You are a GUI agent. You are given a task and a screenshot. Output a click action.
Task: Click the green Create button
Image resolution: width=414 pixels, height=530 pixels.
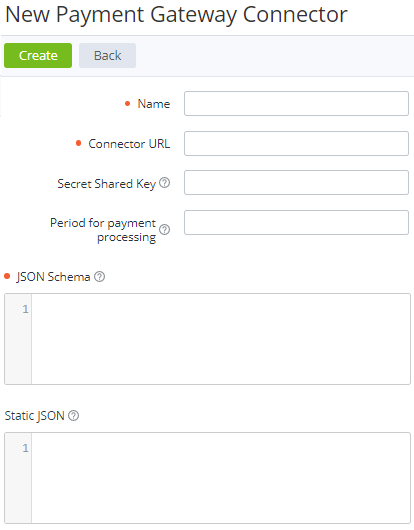38,55
